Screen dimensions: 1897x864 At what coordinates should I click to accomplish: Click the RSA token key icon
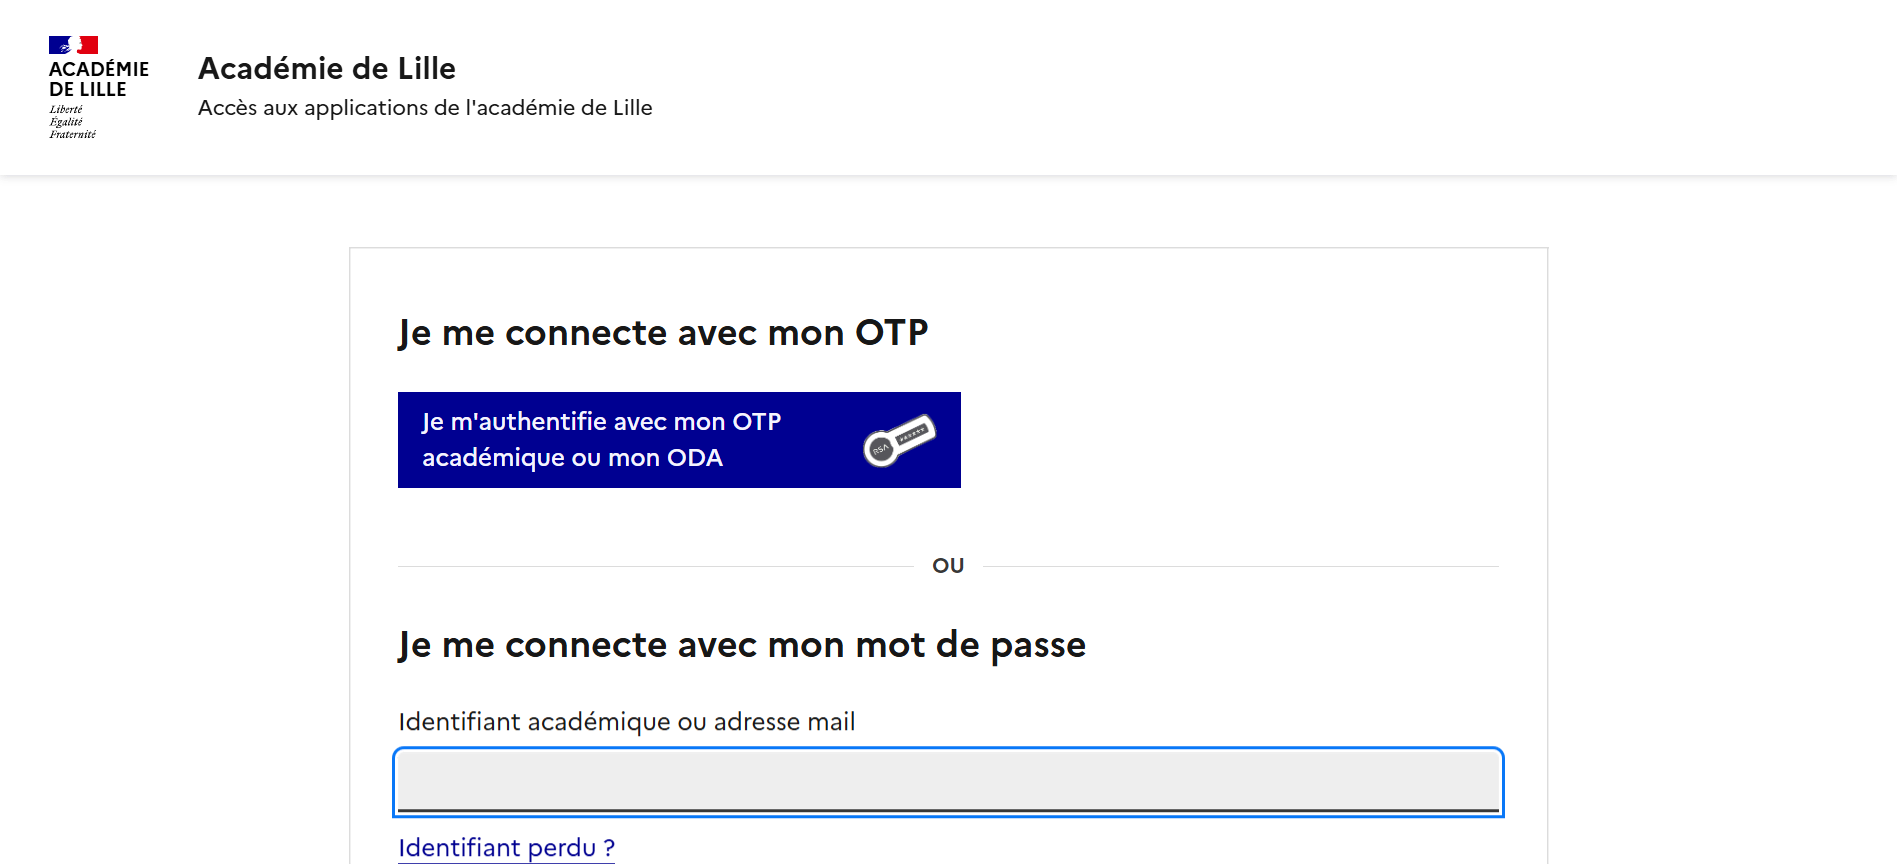tap(899, 440)
